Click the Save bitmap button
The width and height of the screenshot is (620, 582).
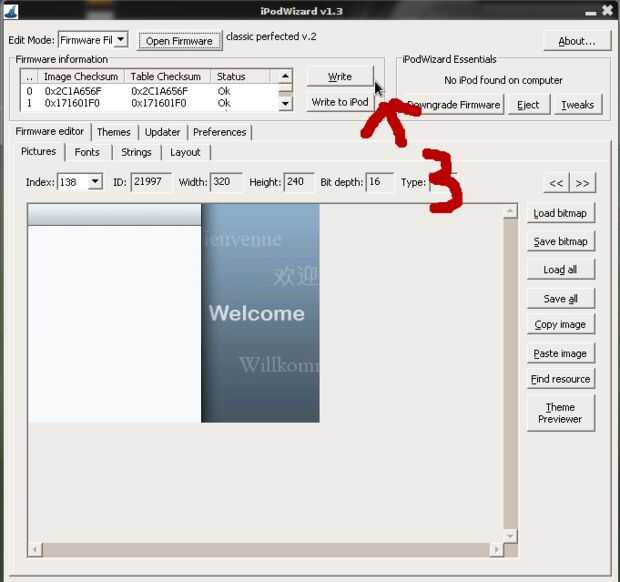560,242
